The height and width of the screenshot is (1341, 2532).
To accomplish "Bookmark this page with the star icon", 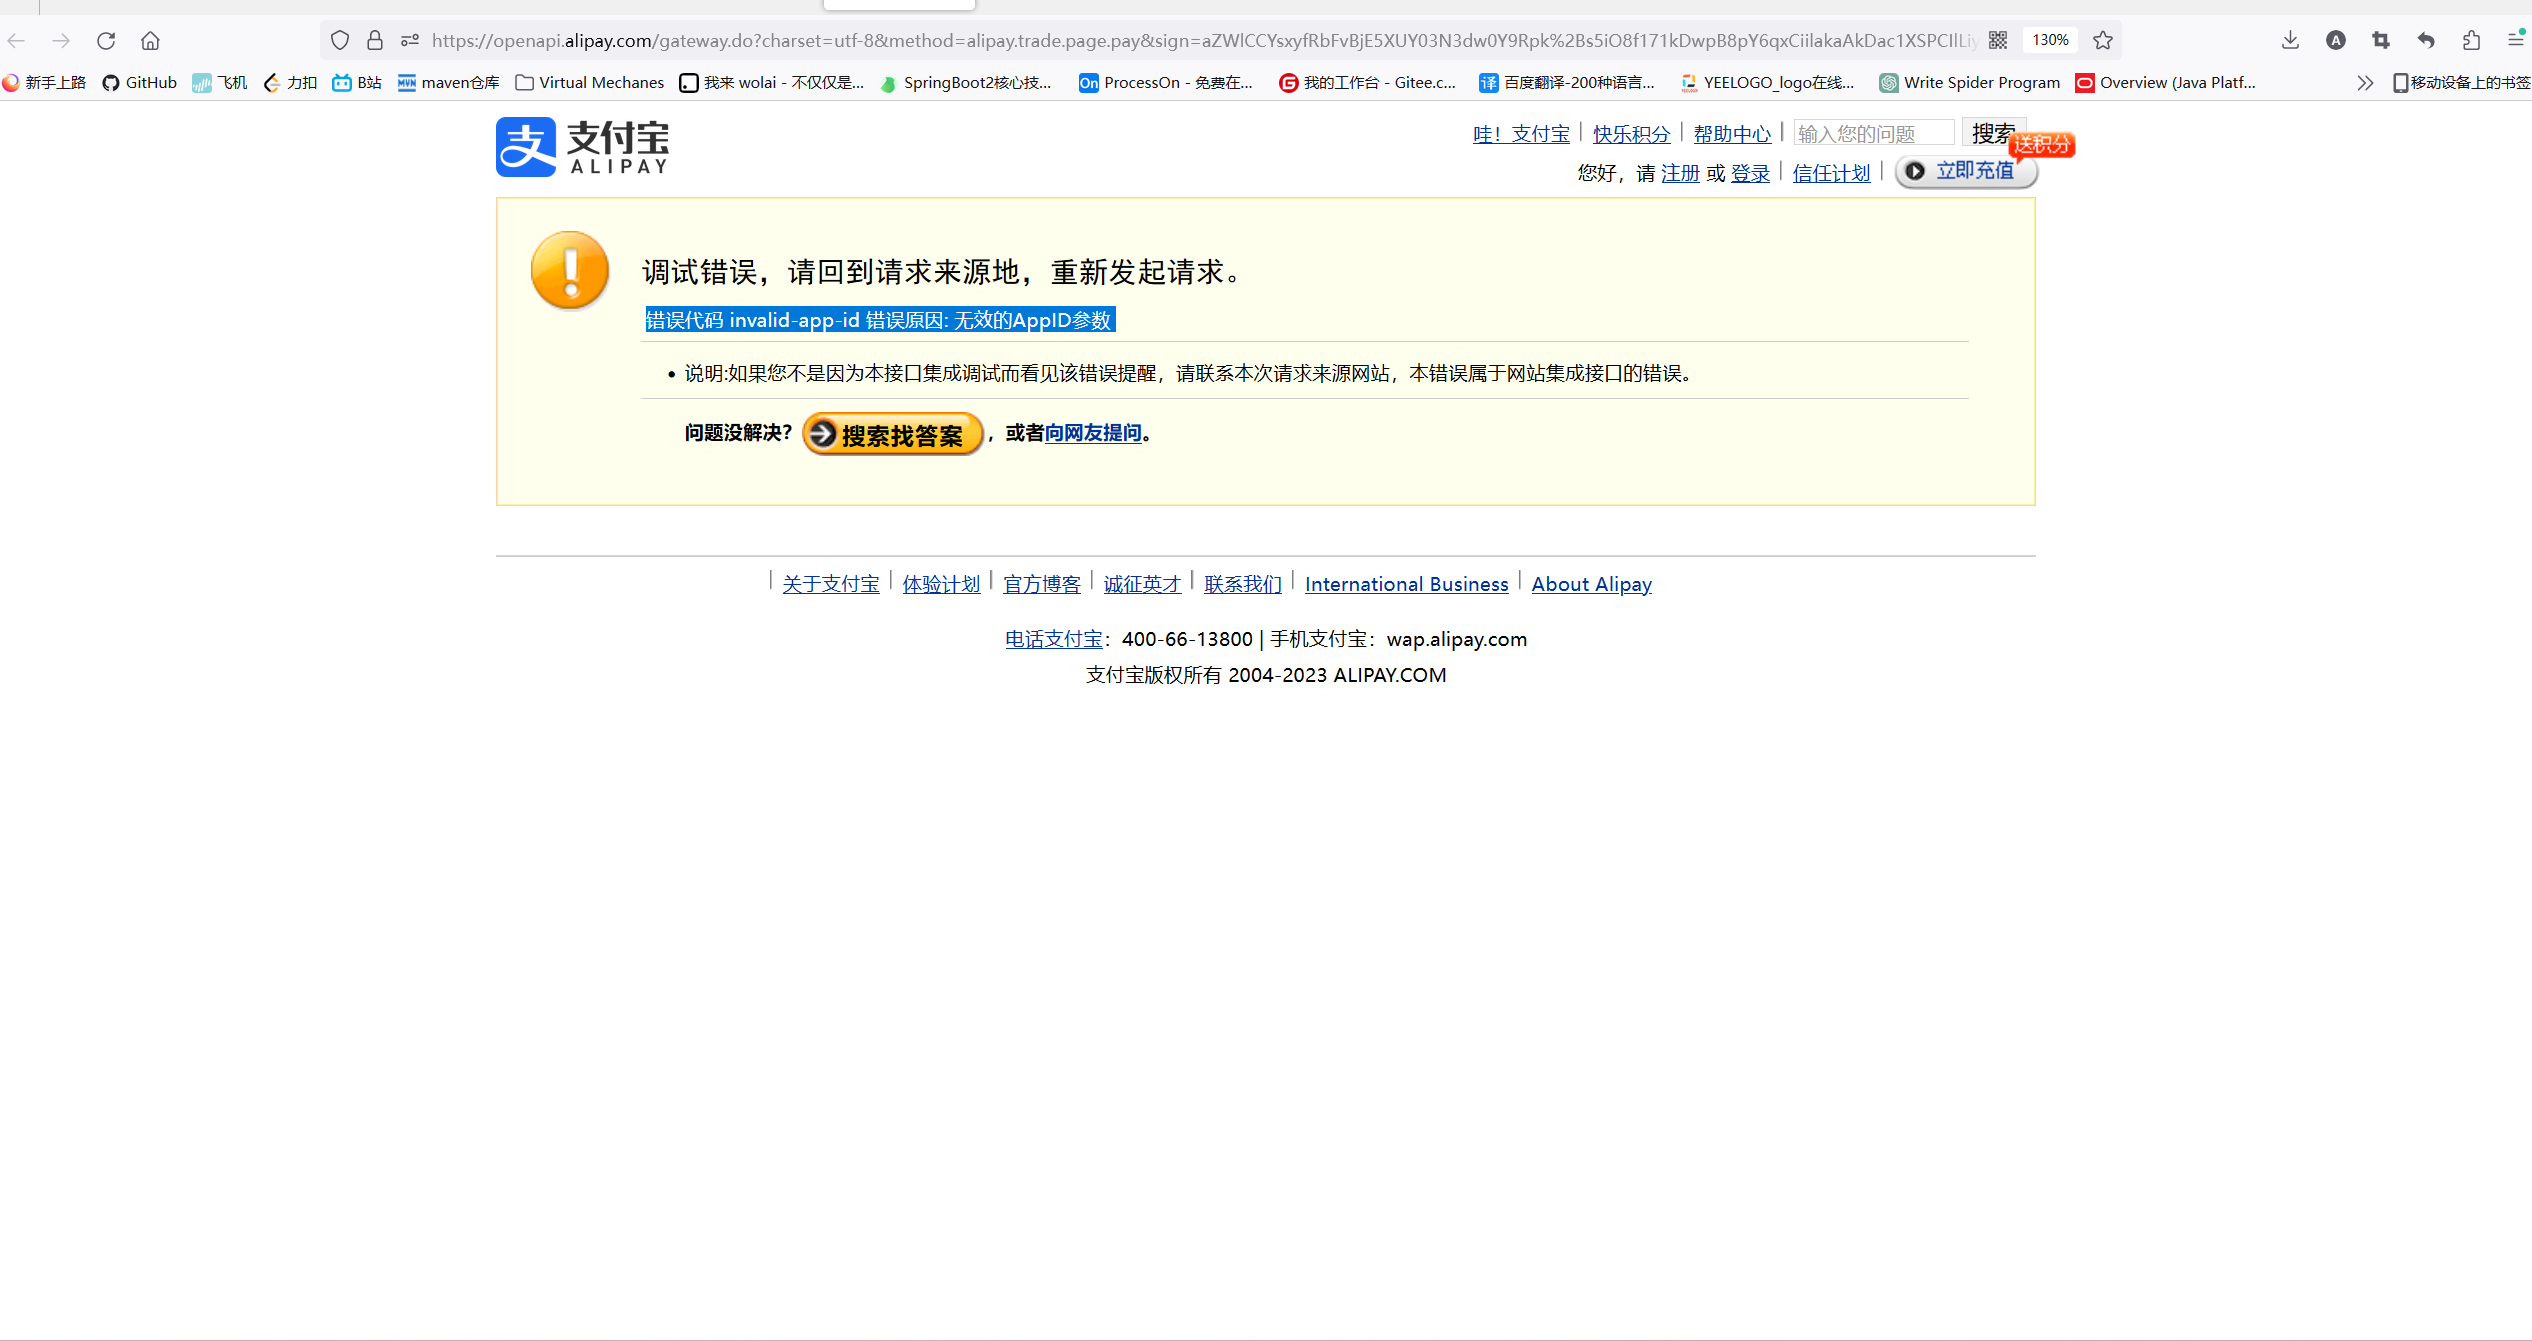I will pos(2103,40).
